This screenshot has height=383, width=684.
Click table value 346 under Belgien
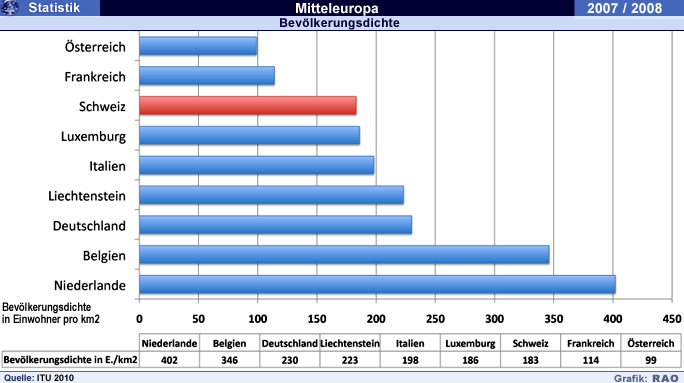(229, 360)
